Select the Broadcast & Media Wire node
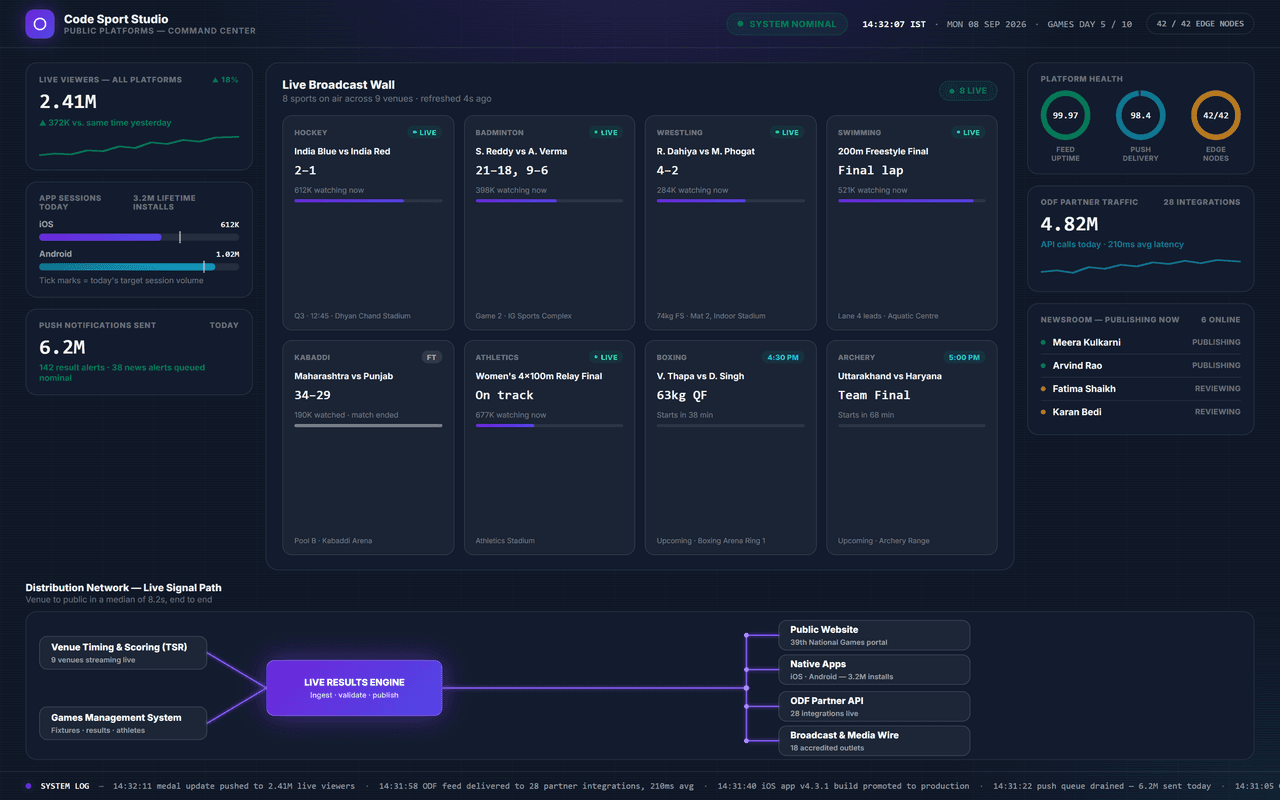The image size is (1280, 800). (874, 741)
